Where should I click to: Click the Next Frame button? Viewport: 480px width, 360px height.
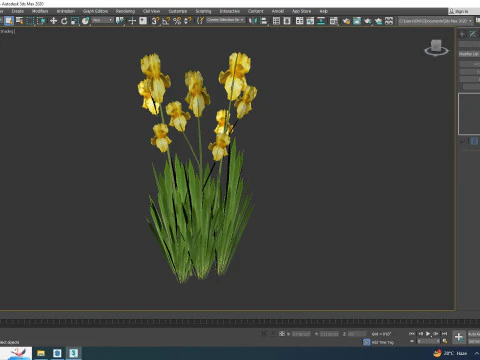click(436, 333)
